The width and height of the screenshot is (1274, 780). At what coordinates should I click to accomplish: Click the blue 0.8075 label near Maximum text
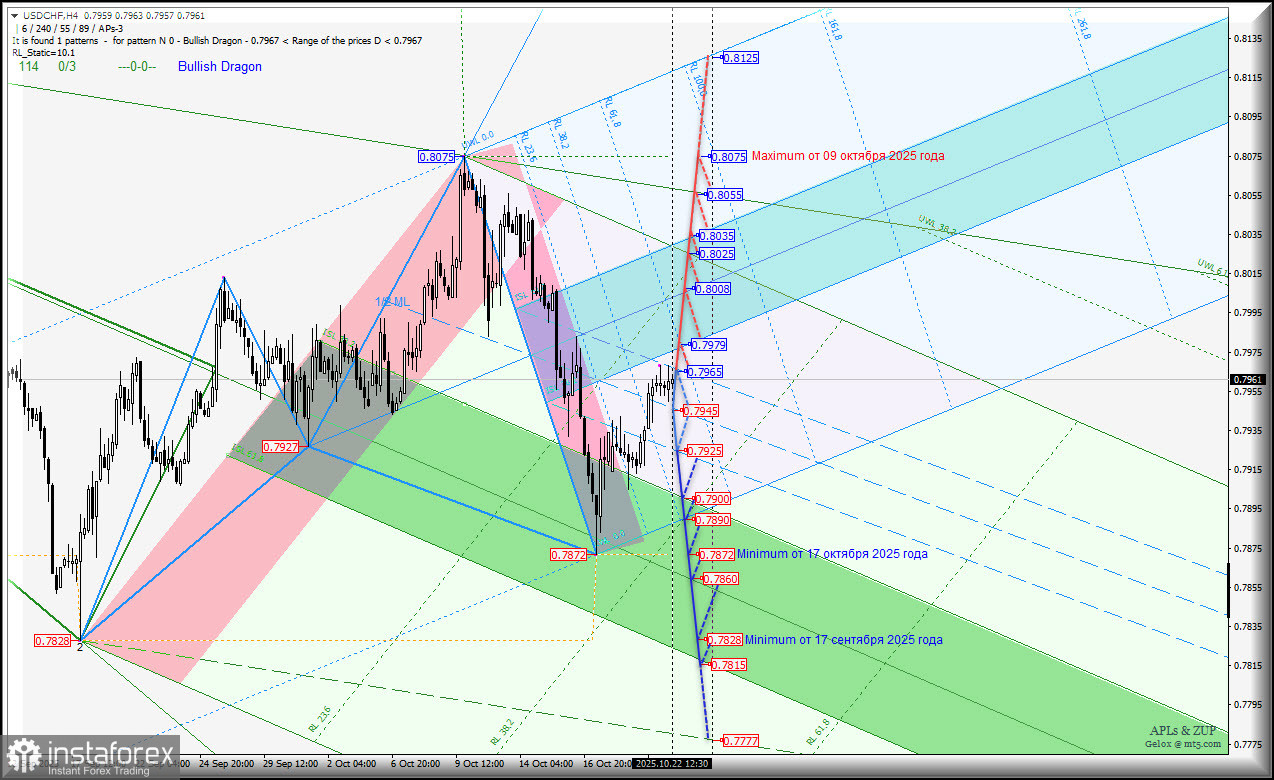pos(728,157)
